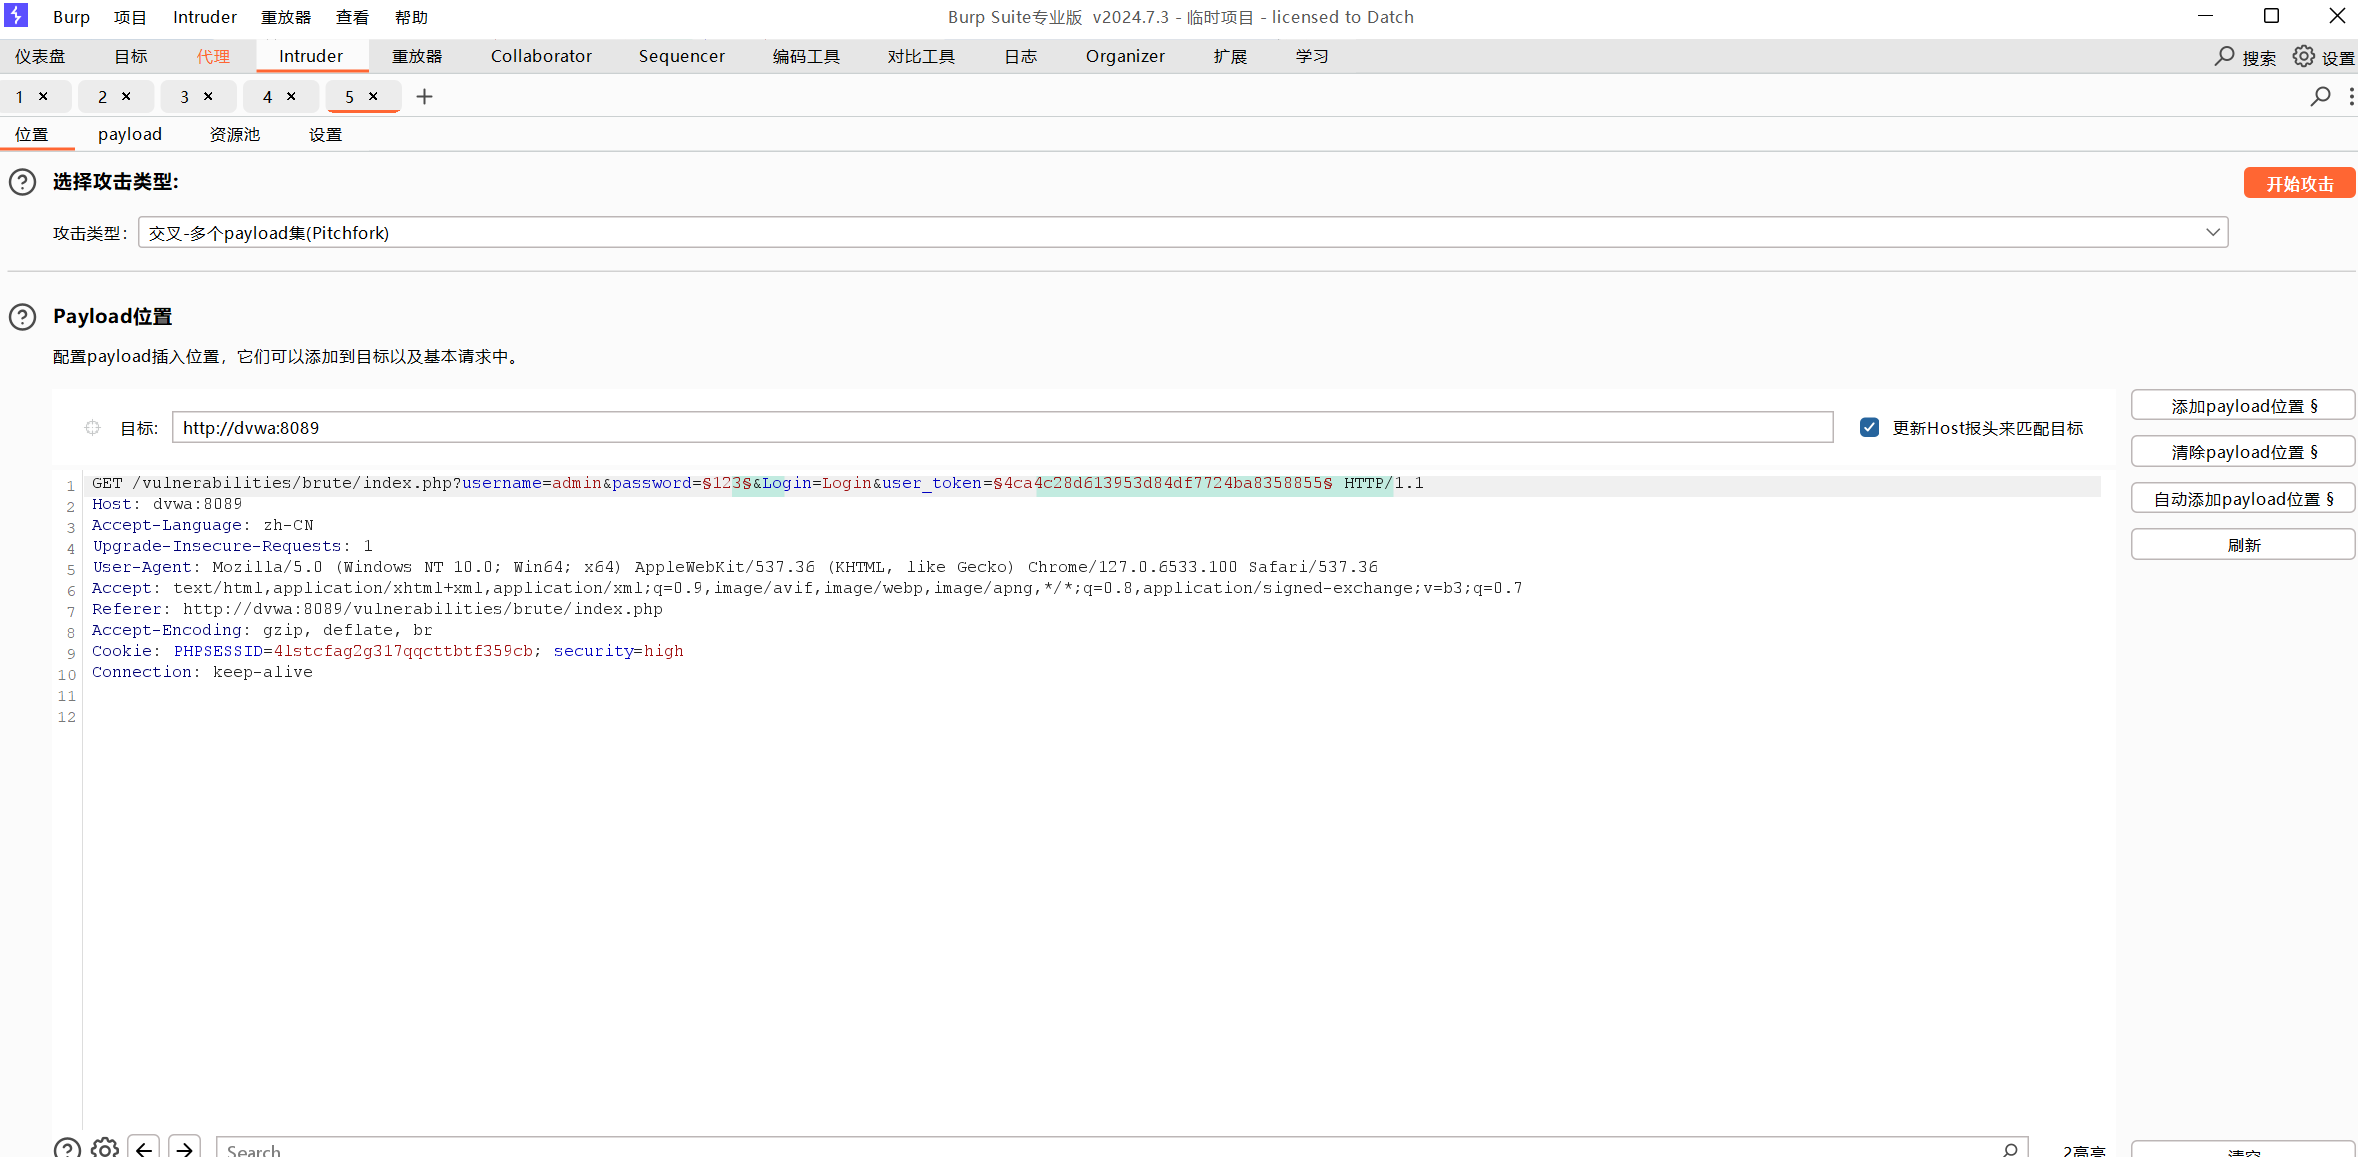Switch to the 仪表盘 tab
The image size is (2358, 1157).
[x=40, y=56]
